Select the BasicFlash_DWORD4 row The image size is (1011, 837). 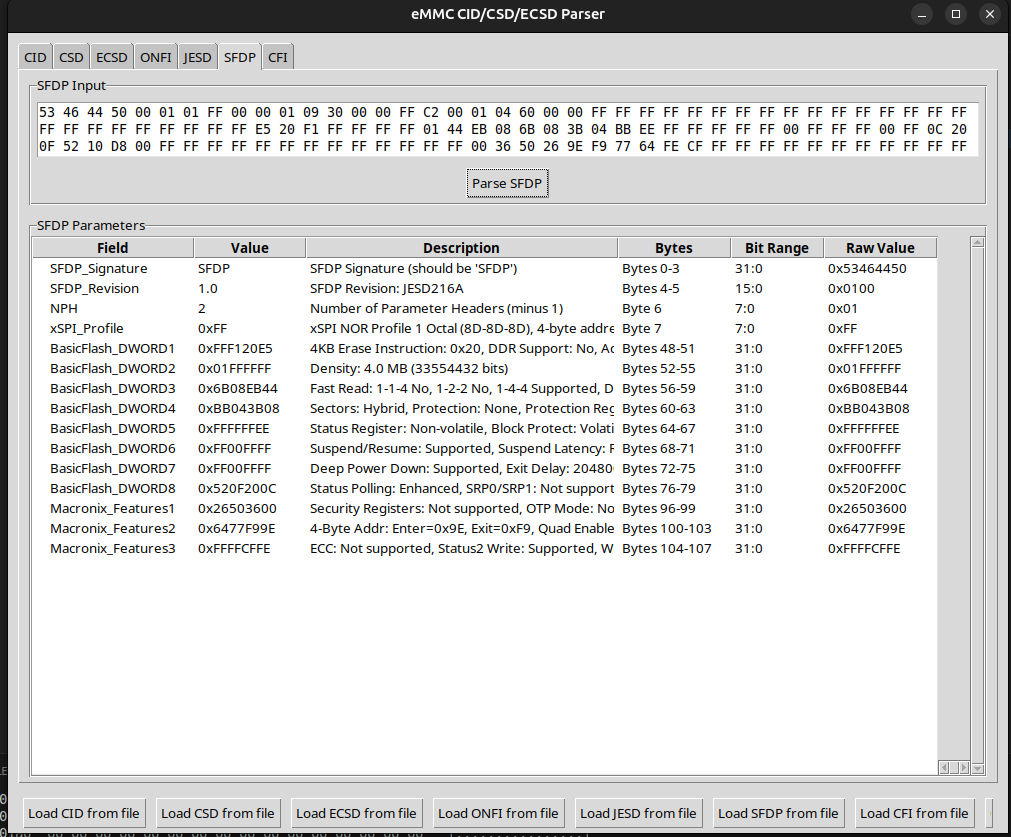click(x=484, y=408)
